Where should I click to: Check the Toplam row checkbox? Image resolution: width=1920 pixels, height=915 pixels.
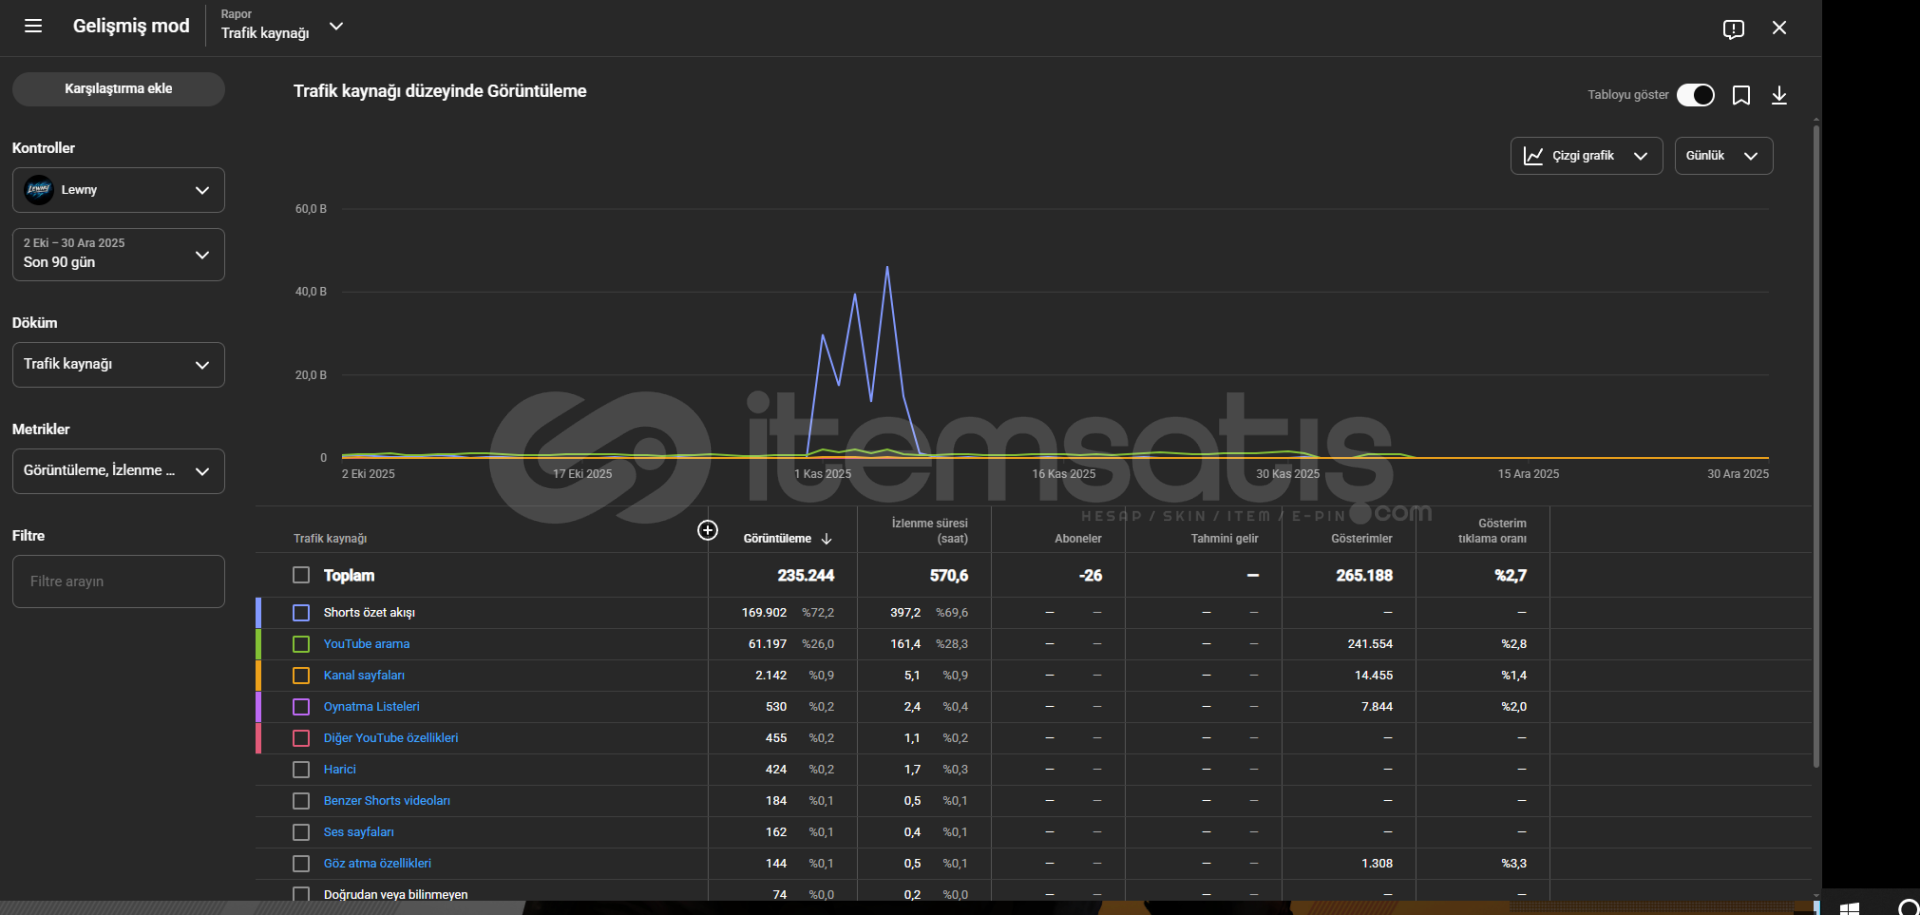[x=301, y=575]
